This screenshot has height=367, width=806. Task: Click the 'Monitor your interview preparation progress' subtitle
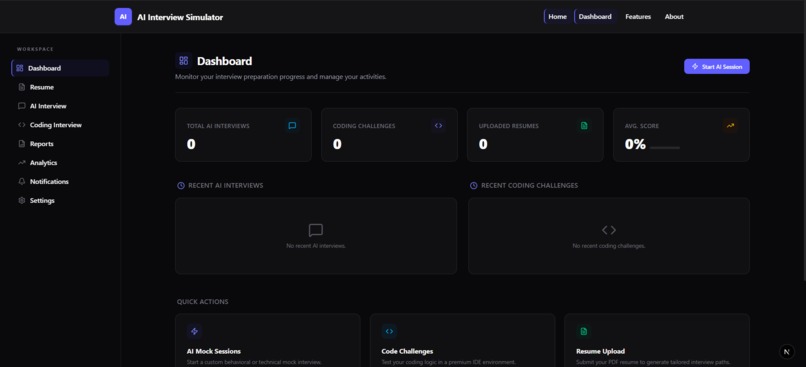click(280, 77)
